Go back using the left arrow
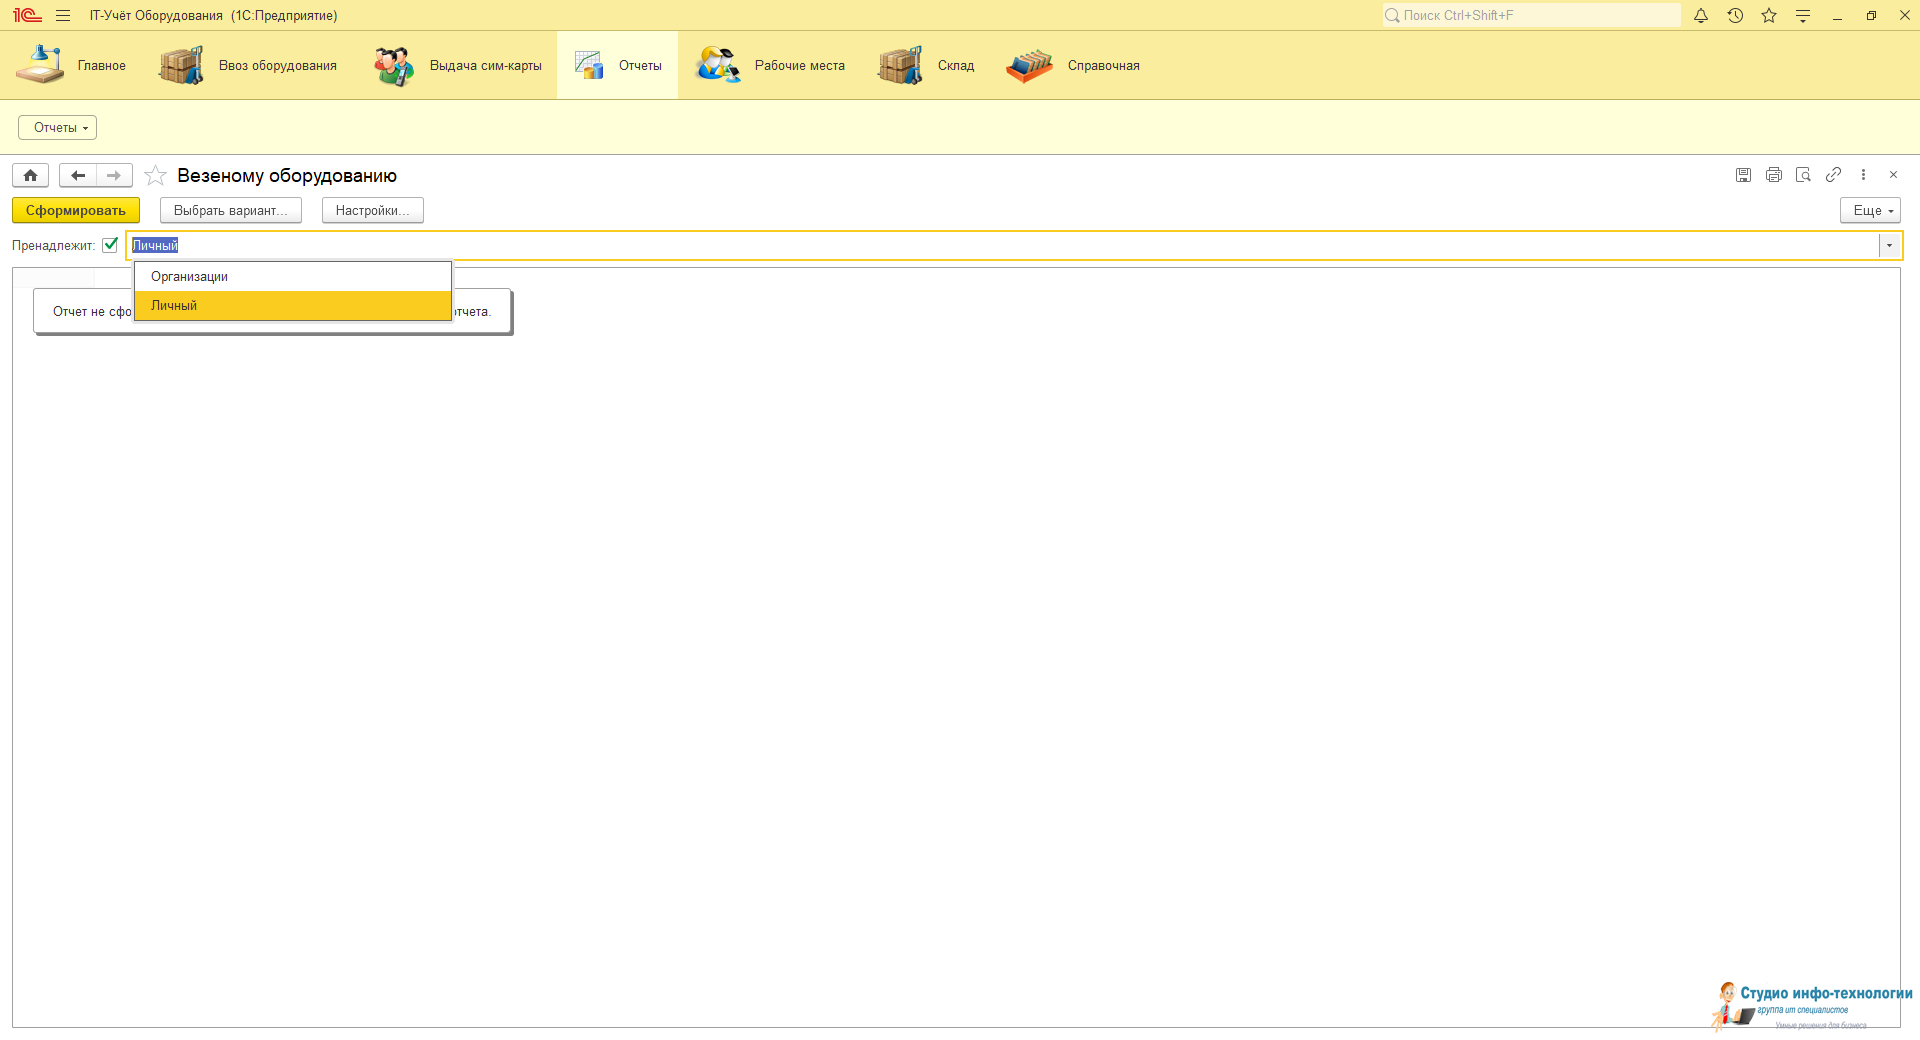Viewport: 1920px width, 1040px height. (x=77, y=176)
